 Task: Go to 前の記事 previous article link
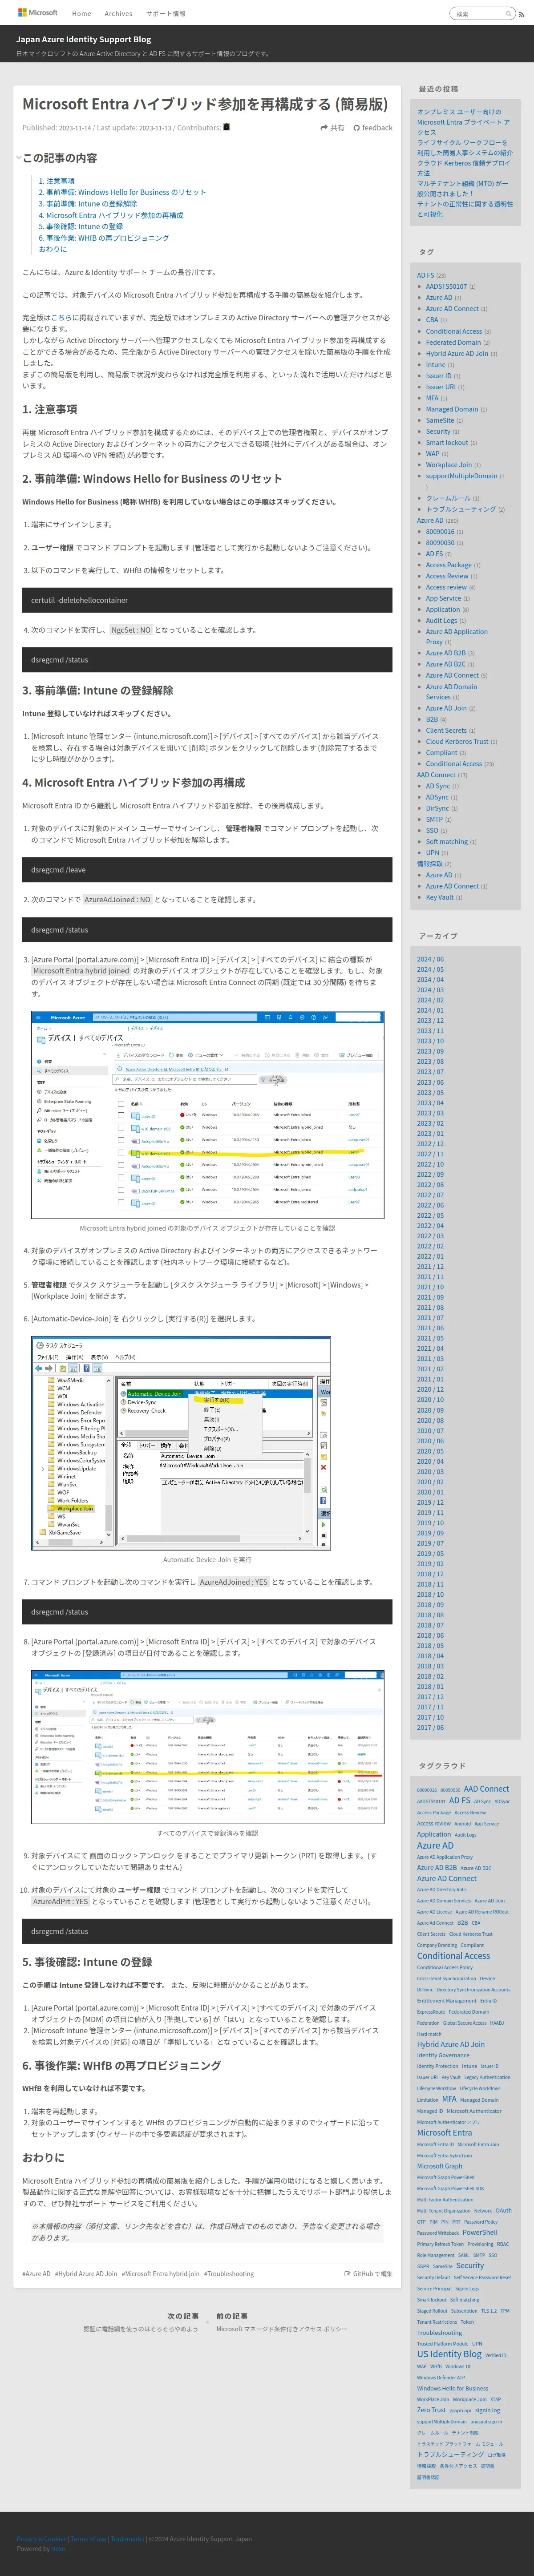(x=282, y=2322)
